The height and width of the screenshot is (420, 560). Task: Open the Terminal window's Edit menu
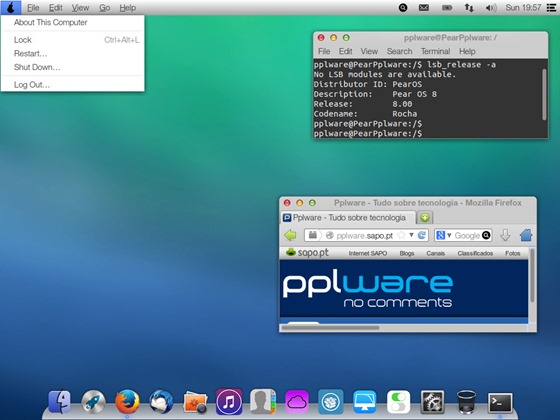click(345, 51)
